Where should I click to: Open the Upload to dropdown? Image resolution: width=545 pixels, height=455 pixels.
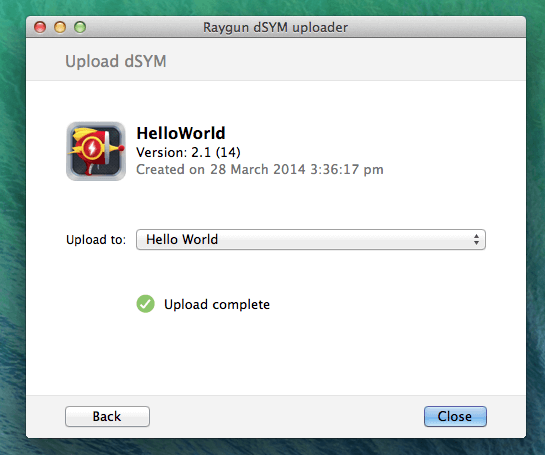(311, 239)
